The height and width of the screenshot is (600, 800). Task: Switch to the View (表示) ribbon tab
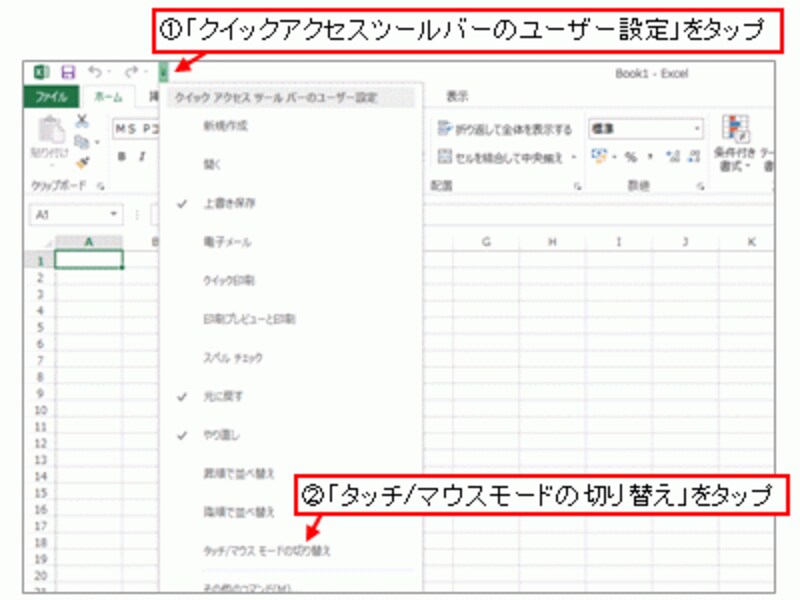coord(458,96)
